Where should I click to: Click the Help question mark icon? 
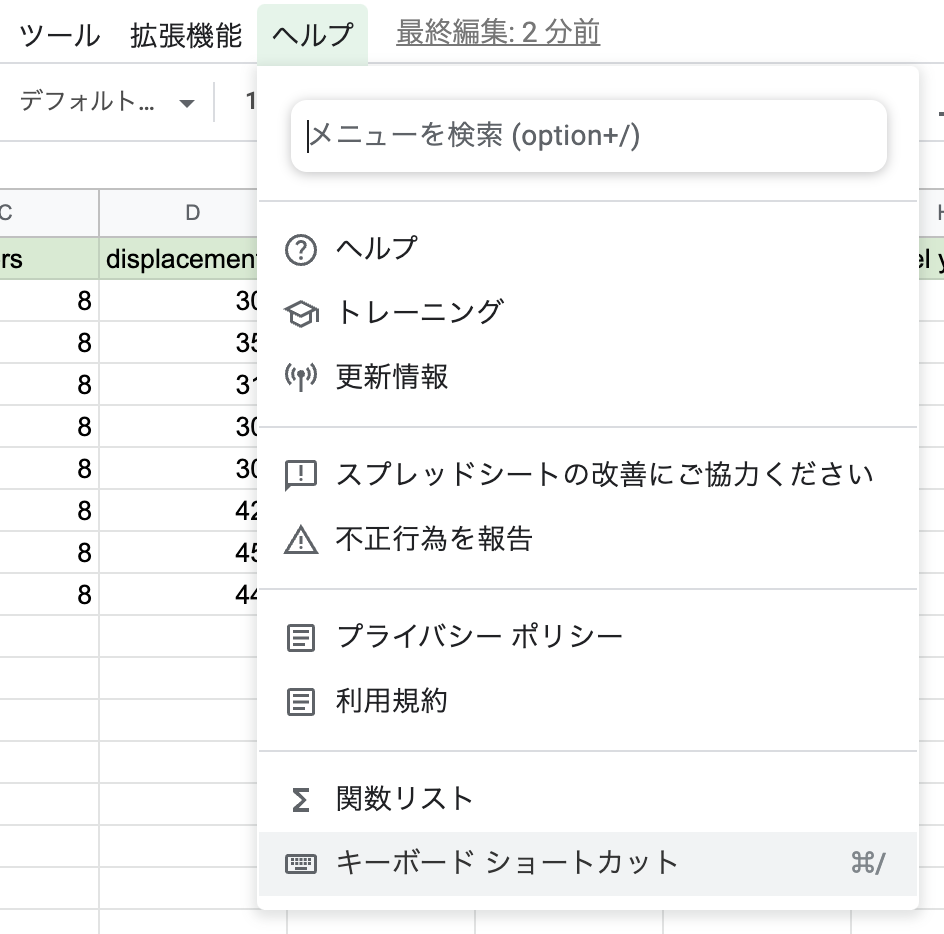tap(301, 249)
